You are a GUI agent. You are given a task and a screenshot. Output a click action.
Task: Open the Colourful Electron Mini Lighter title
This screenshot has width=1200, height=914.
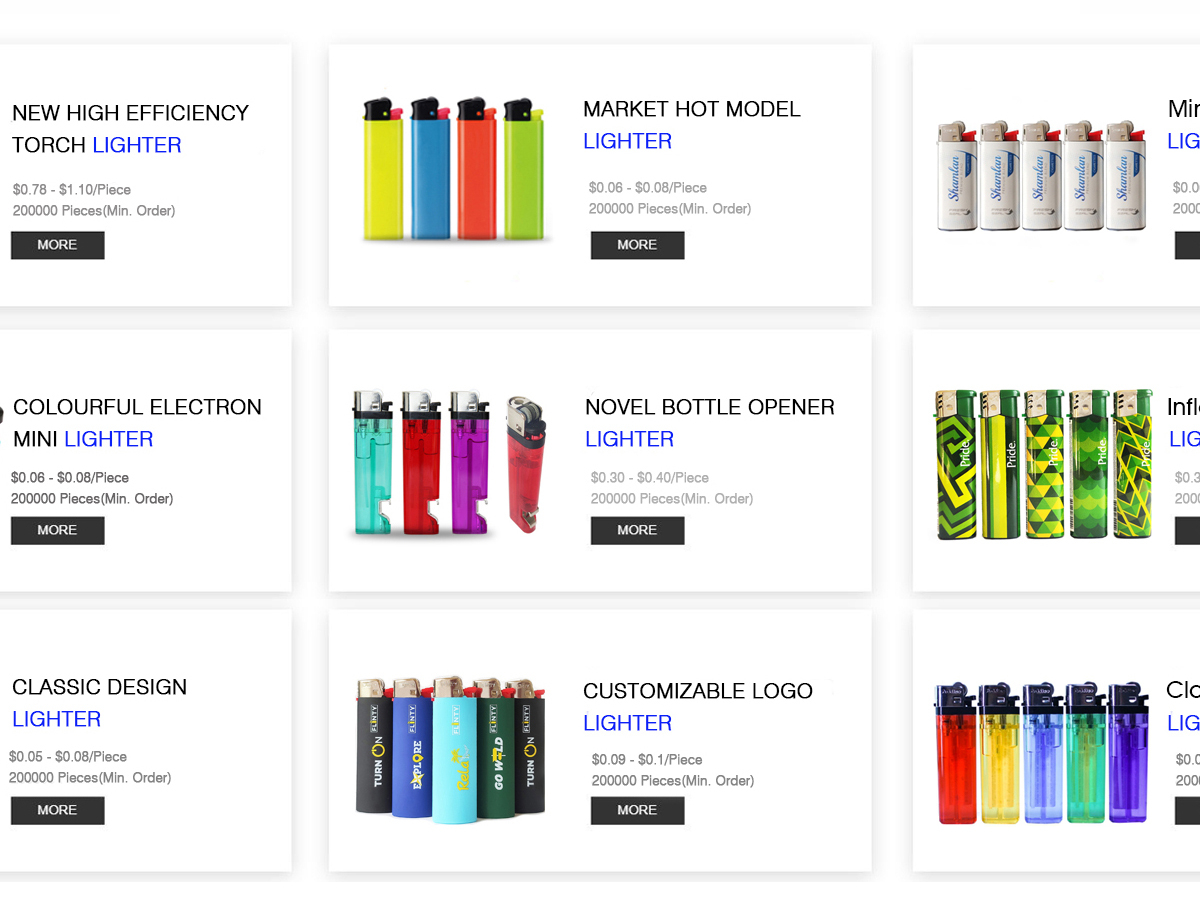click(137, 423)
